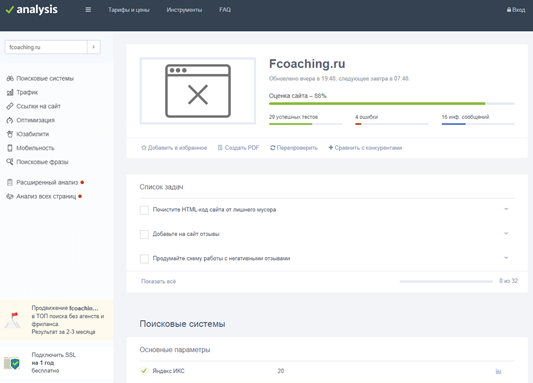533x383 pixels.
Task: Click the document icon of Создать PDF
Action: click(220, 148)
